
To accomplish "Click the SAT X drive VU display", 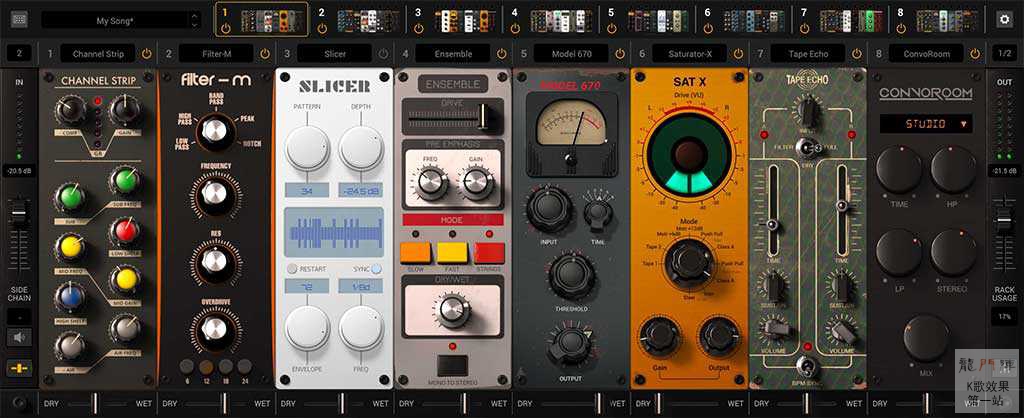I will pos(690,155).
